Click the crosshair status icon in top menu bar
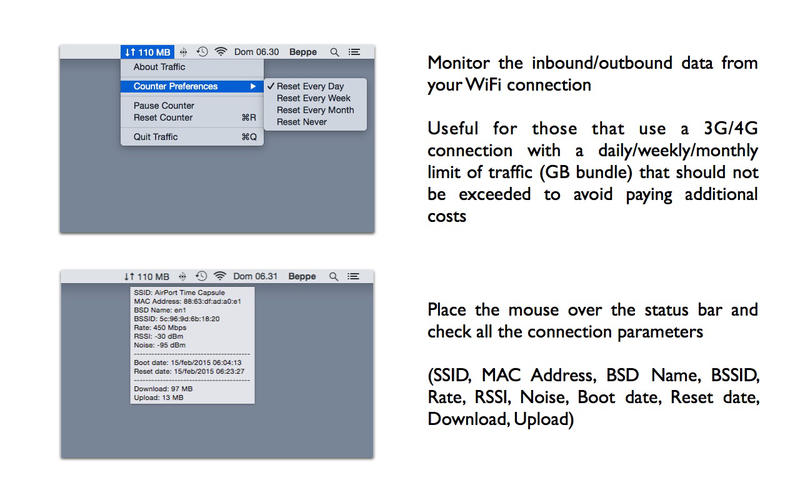The width and height of the screenshot is (800, 500). pos(183,52)
